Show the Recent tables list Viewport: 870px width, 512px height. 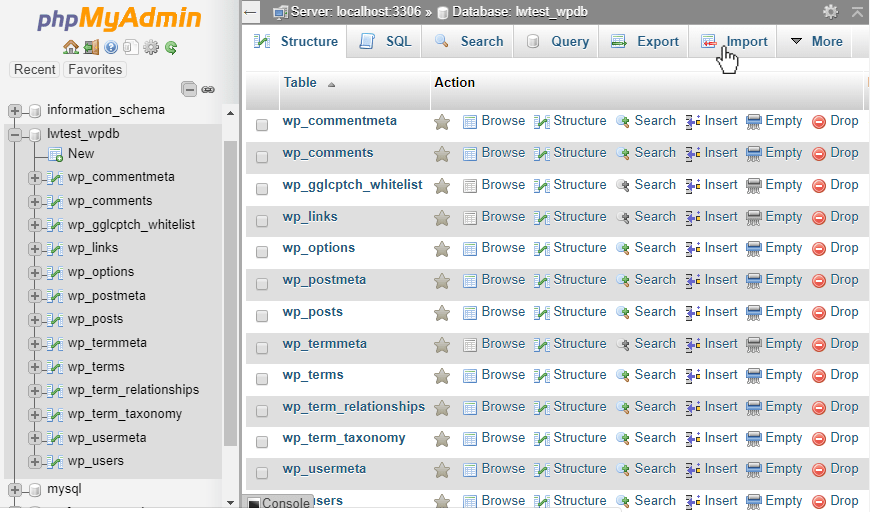click(x=34, y=69)
